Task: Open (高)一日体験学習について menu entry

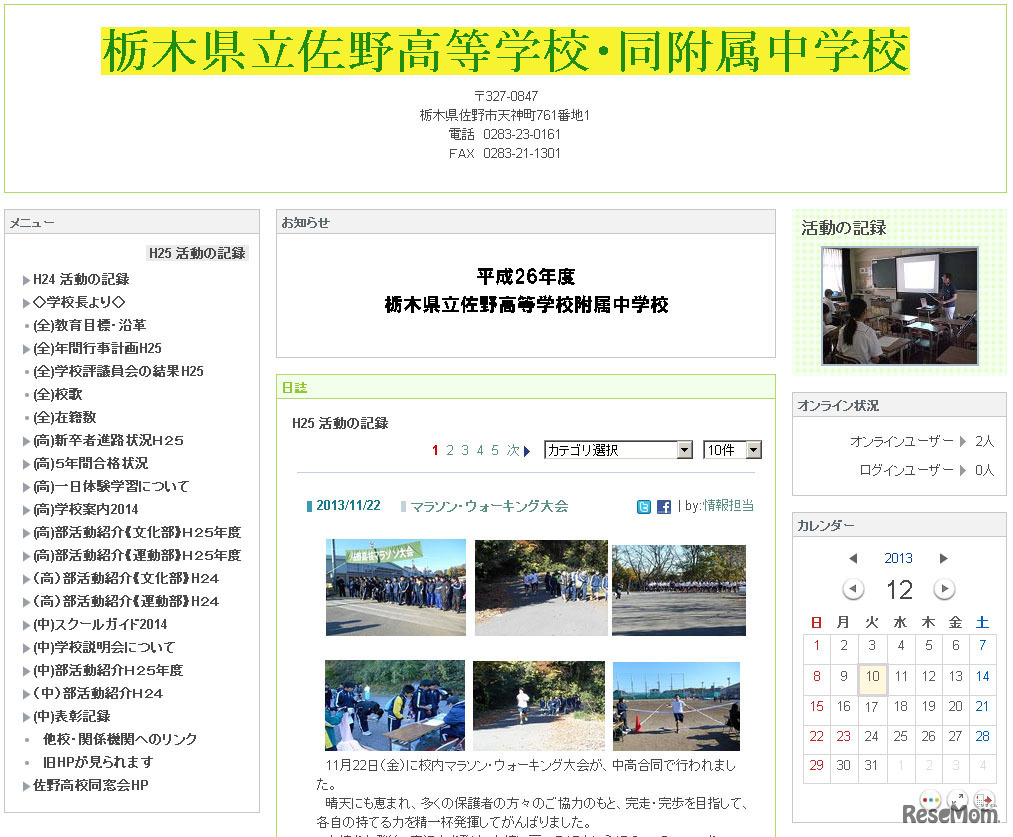Action: click(111, 486)
